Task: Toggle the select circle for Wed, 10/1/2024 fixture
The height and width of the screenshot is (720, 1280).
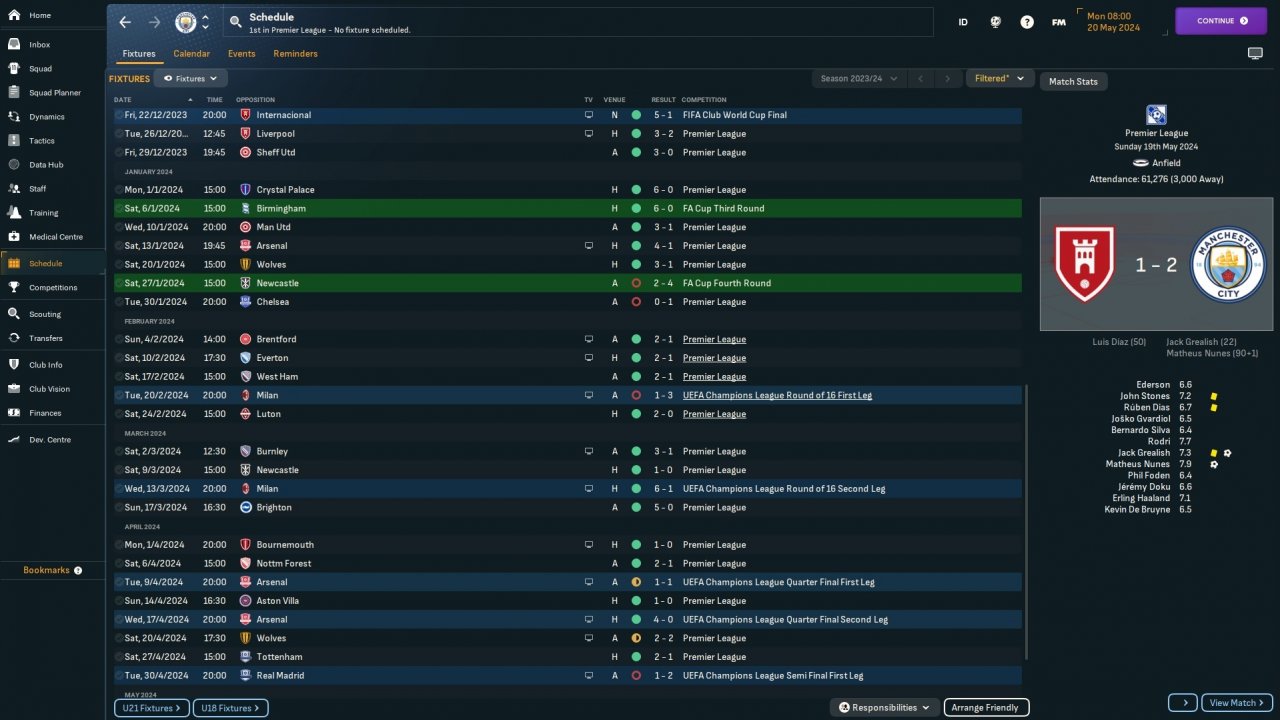Action: point(119,227)
